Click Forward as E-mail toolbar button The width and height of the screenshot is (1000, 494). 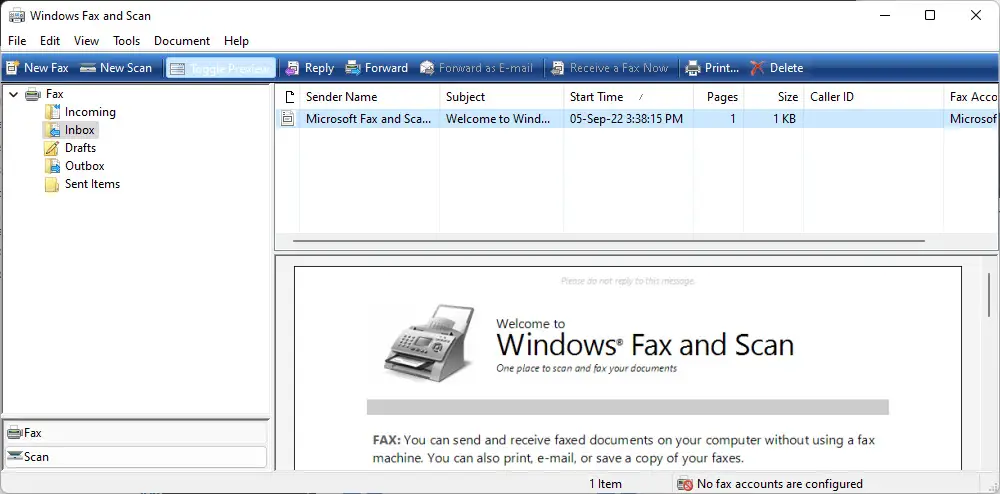(476, 68)
